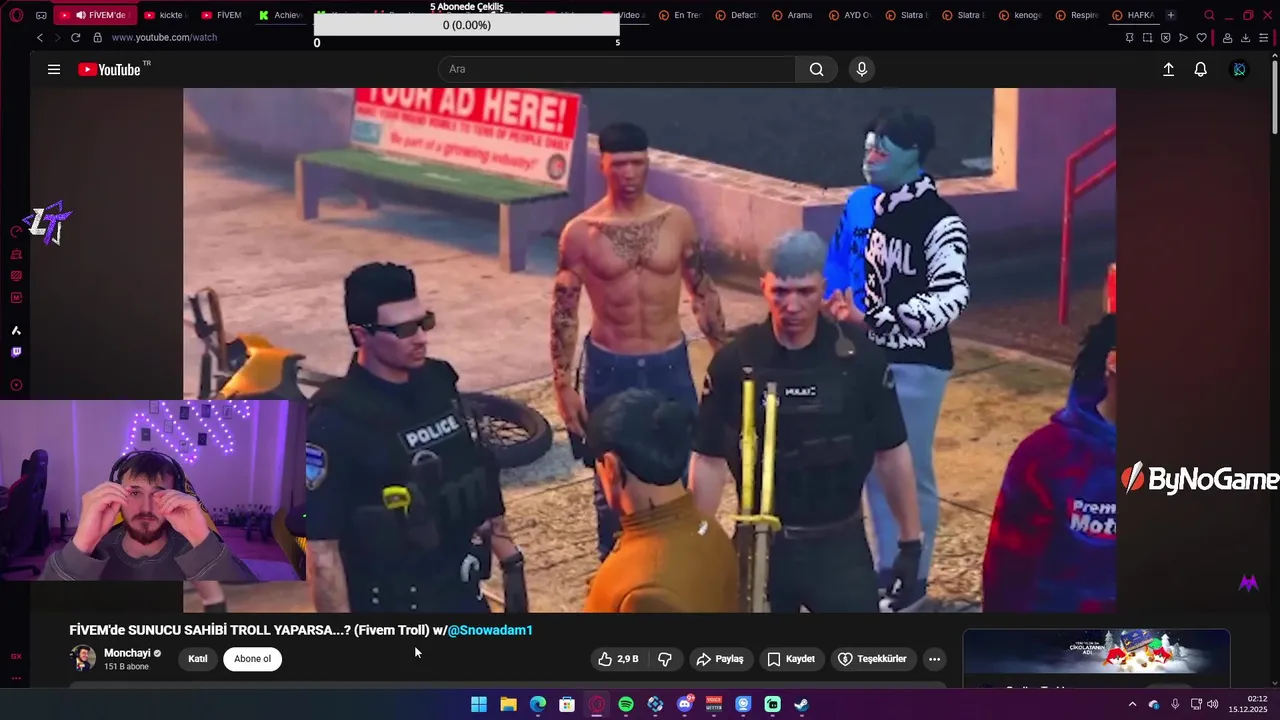Click the video player area to pause
Viewport: 1280px width, 720px height.
coord(649,350)
